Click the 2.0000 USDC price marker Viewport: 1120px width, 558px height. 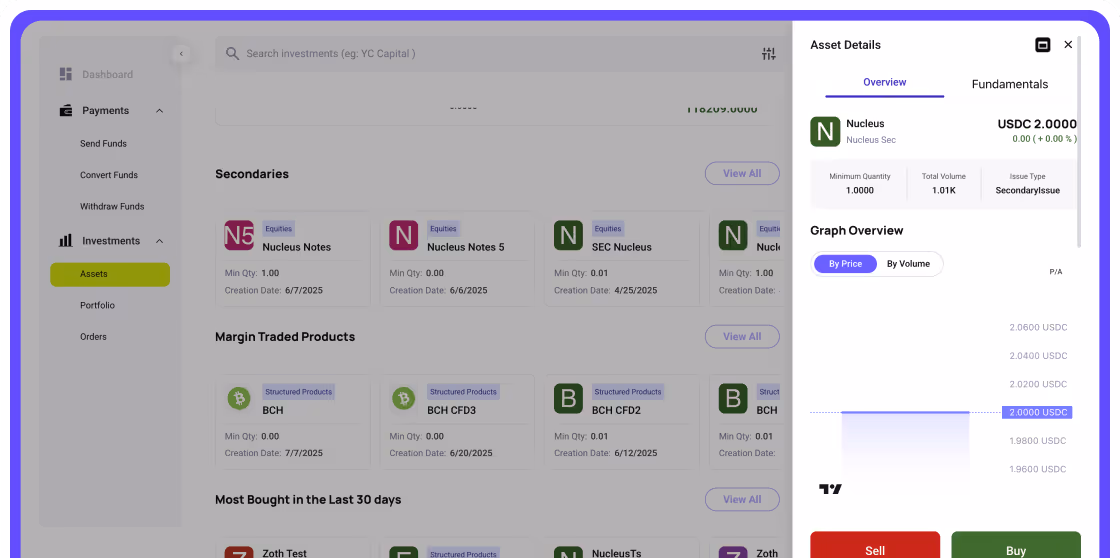(1037, 412)
